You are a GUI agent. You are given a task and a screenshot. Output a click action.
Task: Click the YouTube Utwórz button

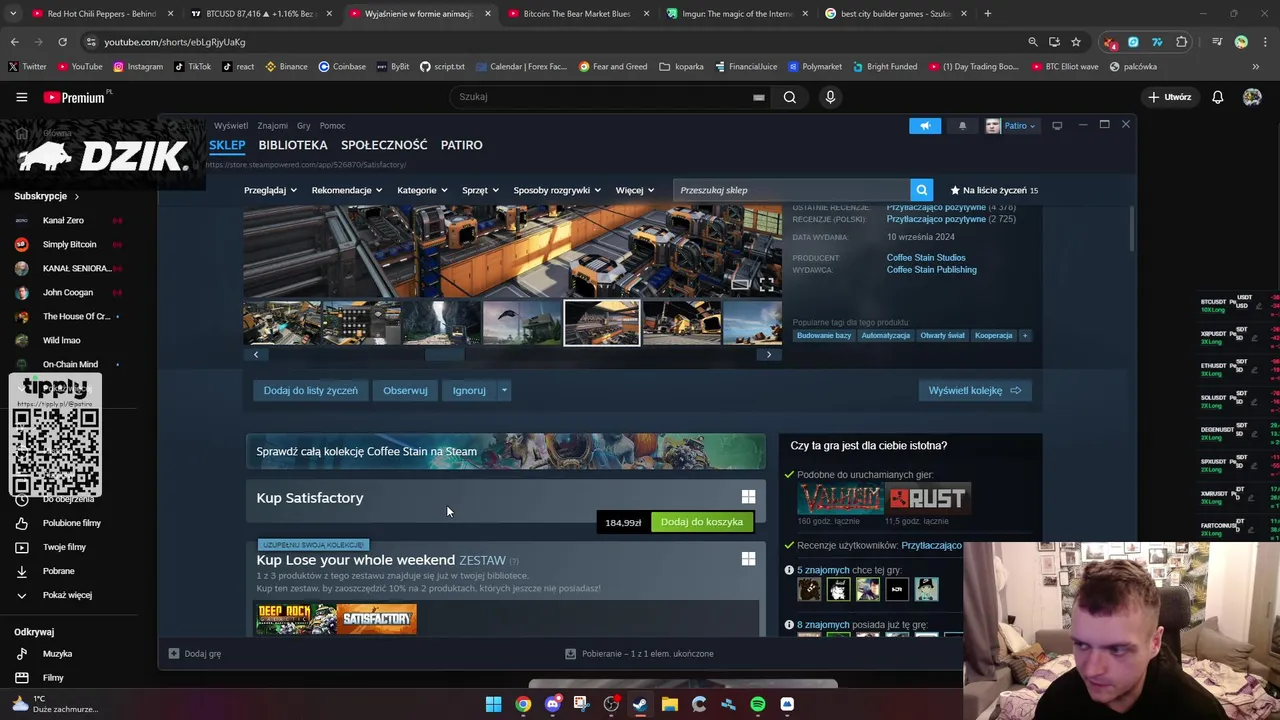(1169, 97)
